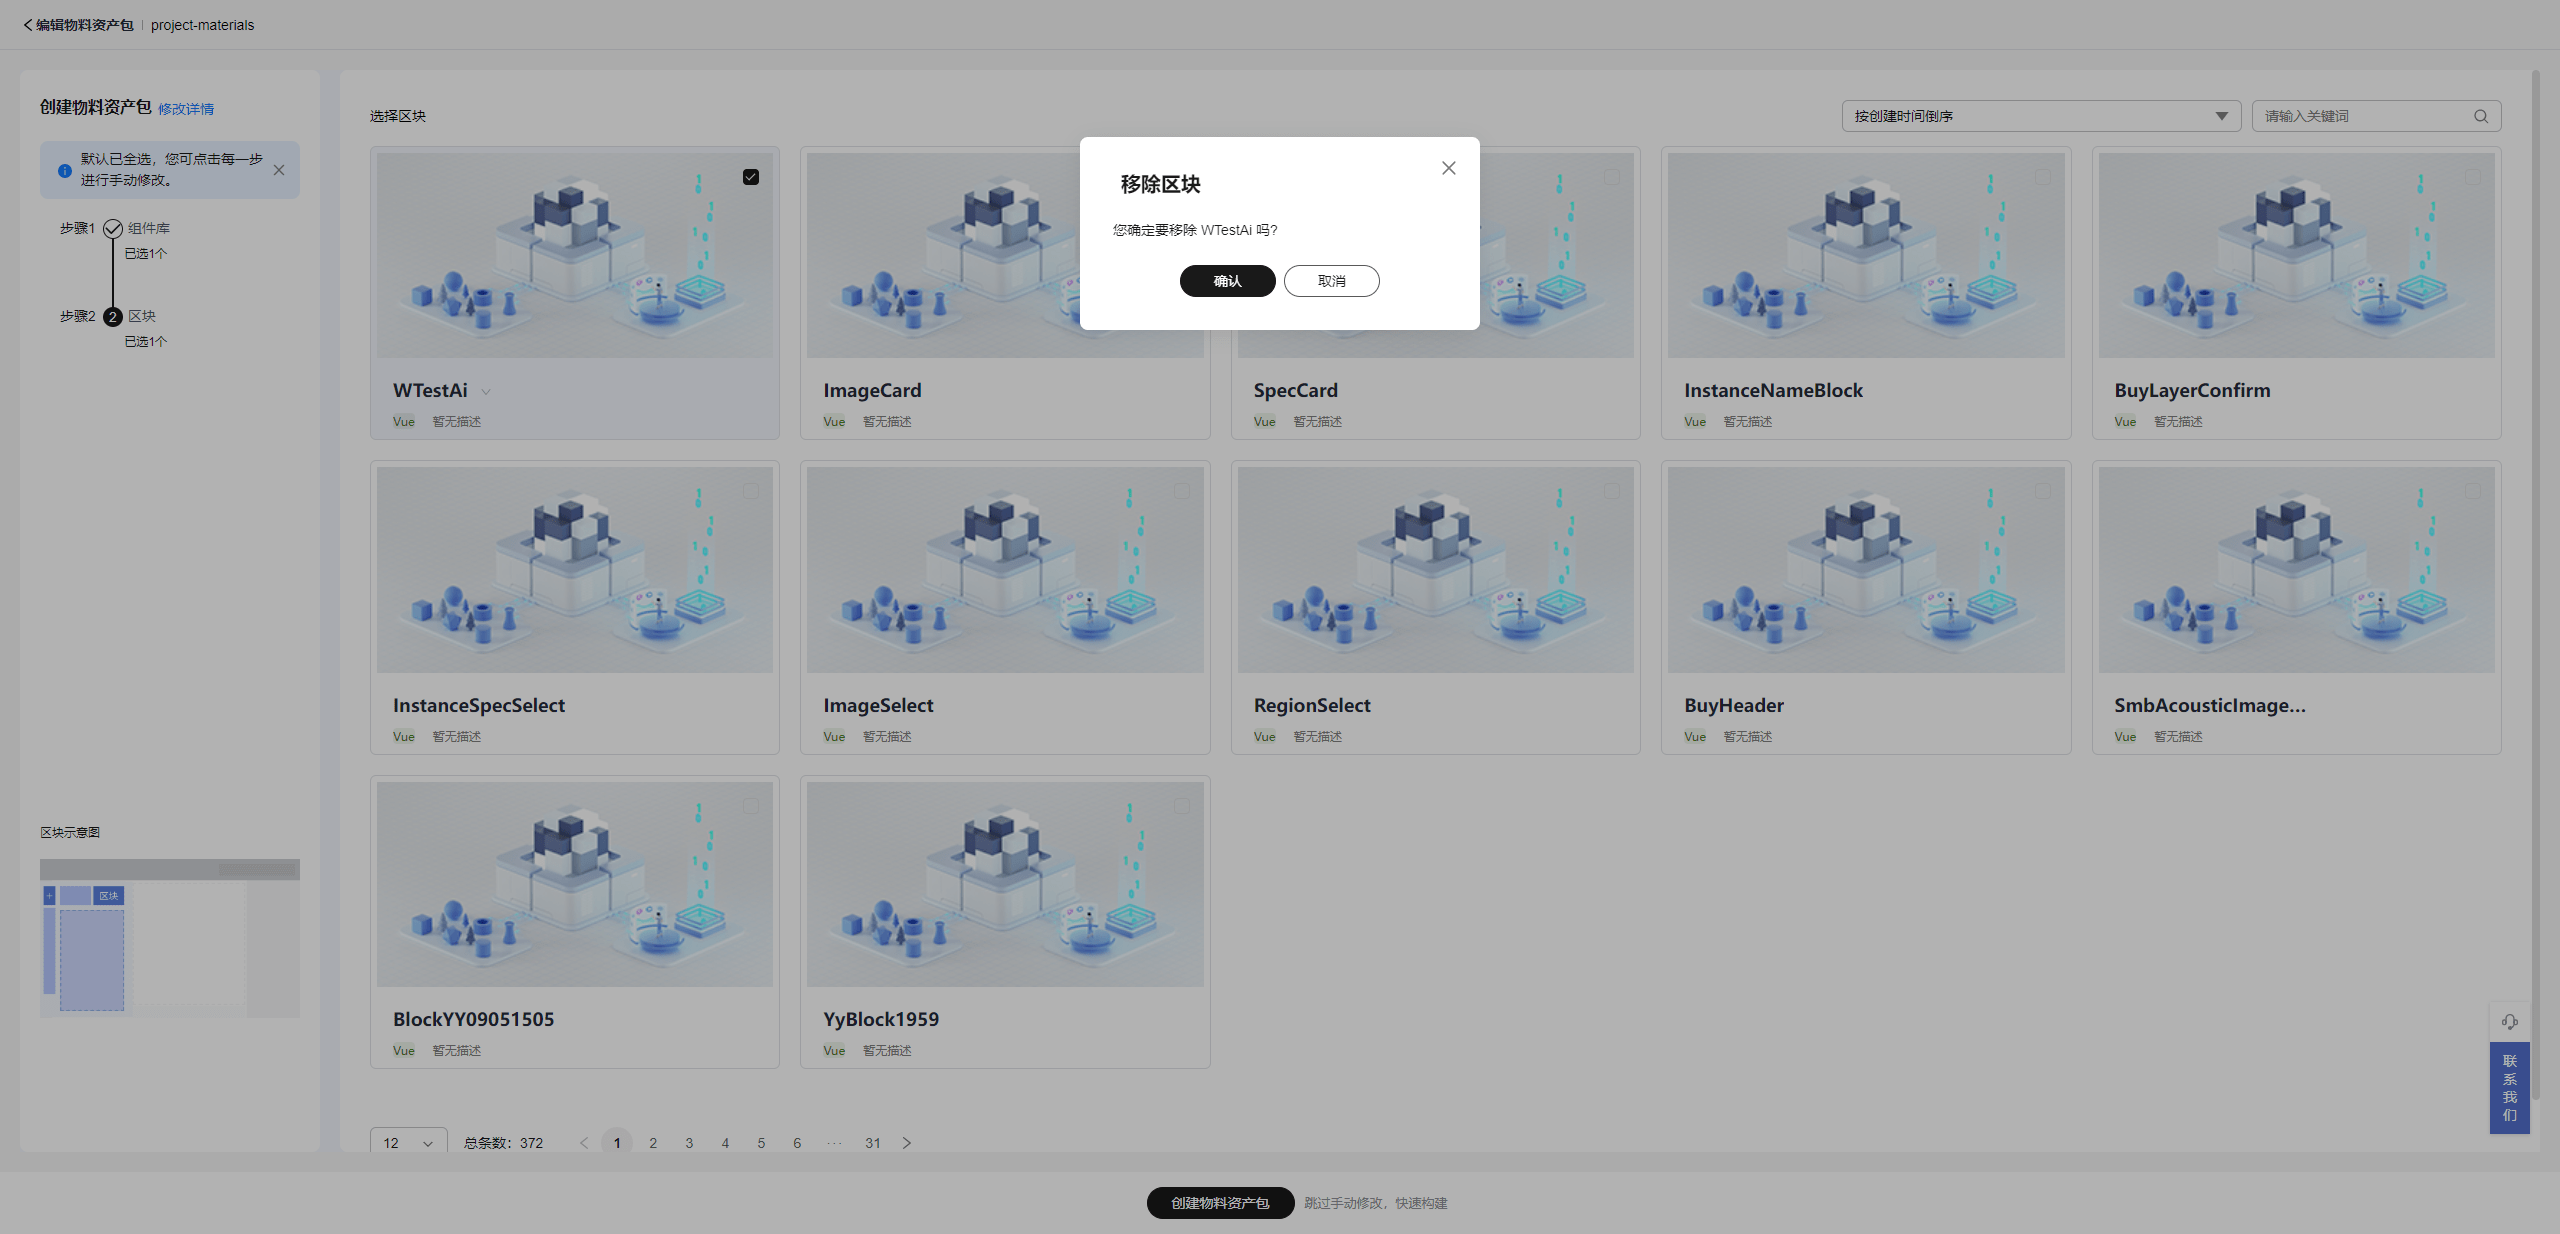Uncheck the WTestAi block checkbox
Image resolution: width=2560 pixels, height=1234 pixels.
coord(751,177)
